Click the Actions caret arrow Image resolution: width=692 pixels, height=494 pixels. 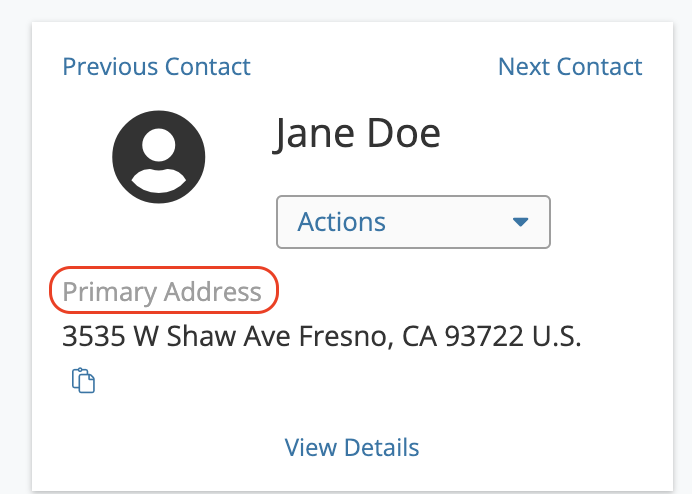(x=520, y=222)
